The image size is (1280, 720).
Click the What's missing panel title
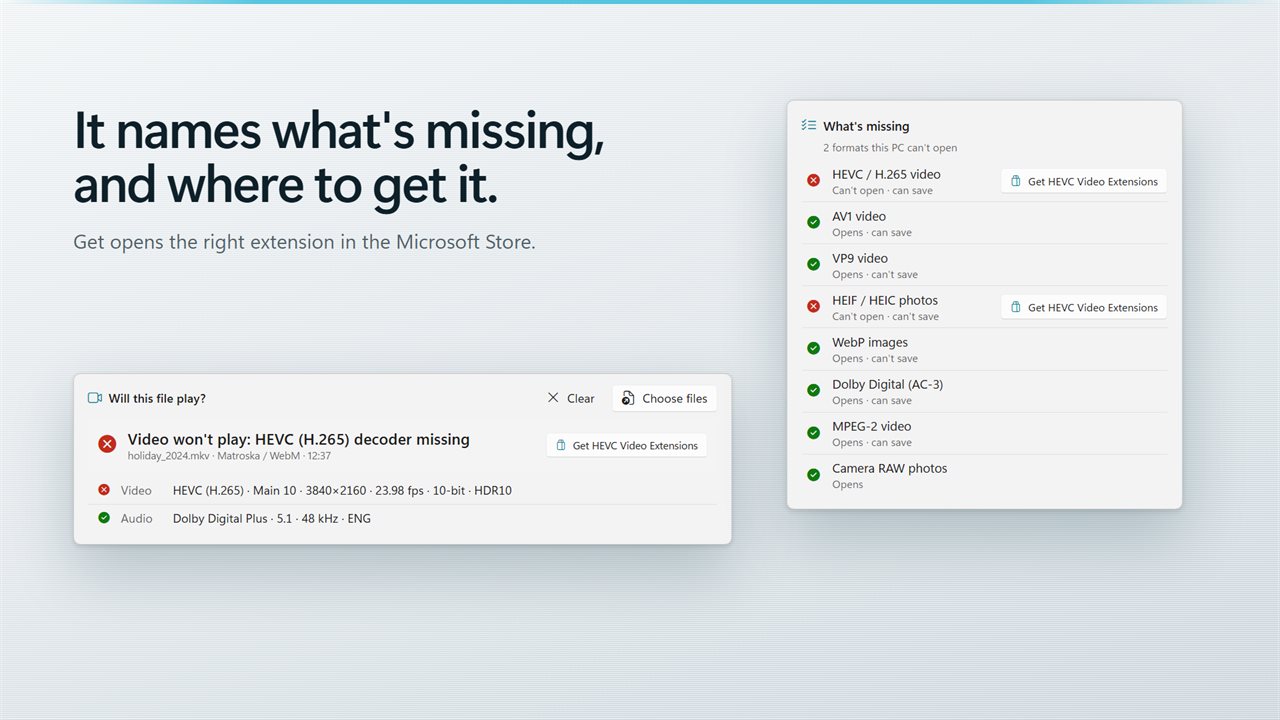coord(866,126)
